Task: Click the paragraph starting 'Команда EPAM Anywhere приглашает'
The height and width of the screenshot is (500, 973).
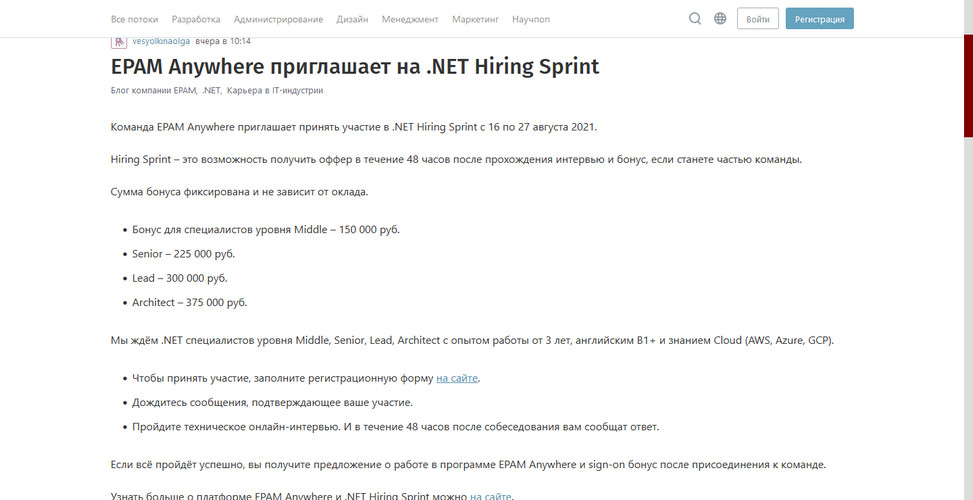Action: (354, 127)
